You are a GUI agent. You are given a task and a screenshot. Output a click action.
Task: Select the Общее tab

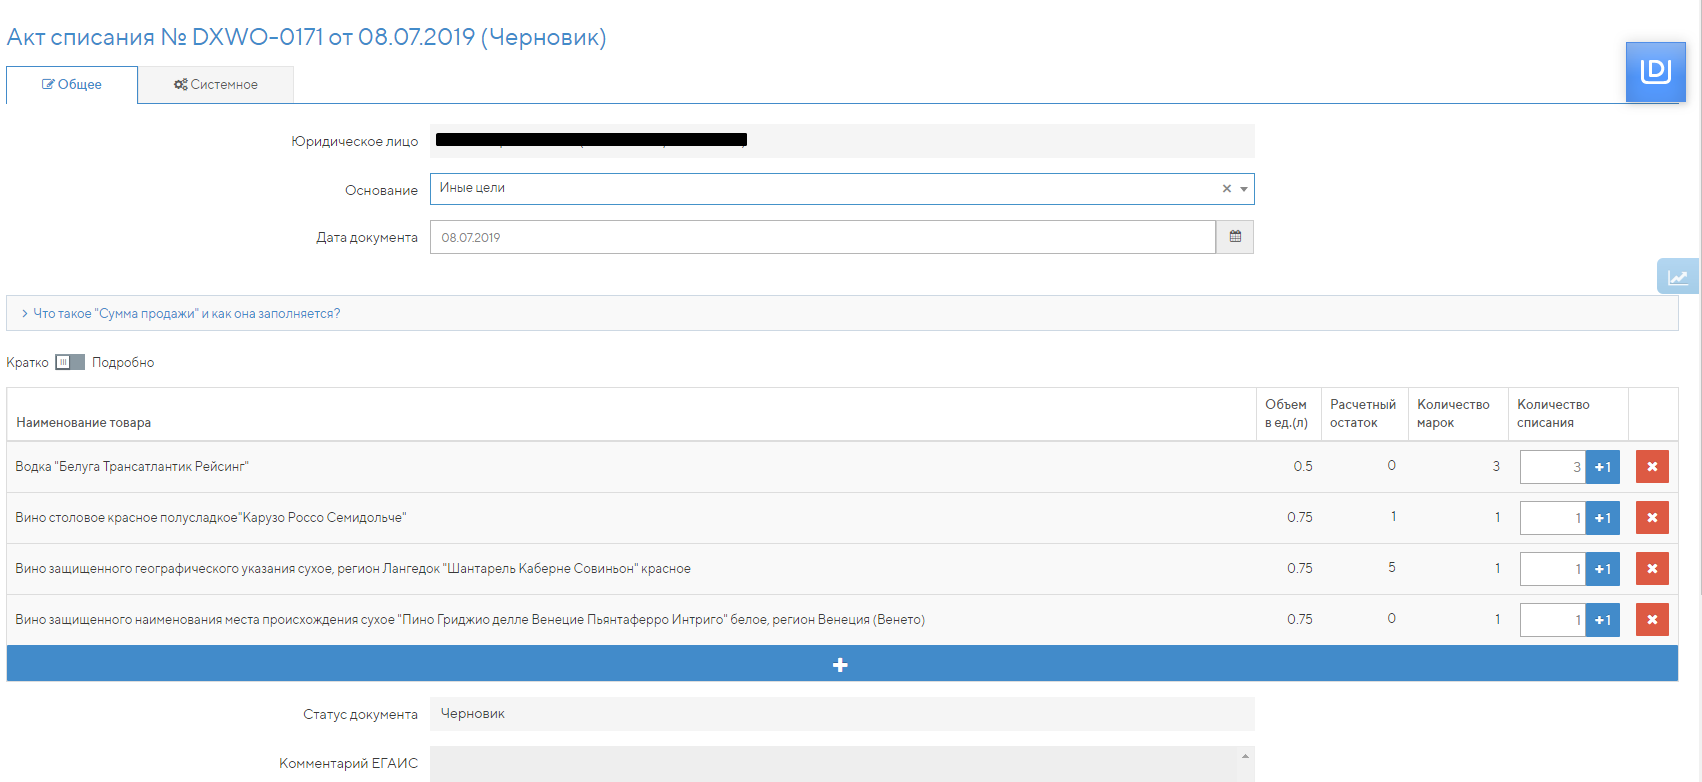(x=72, y=85)
